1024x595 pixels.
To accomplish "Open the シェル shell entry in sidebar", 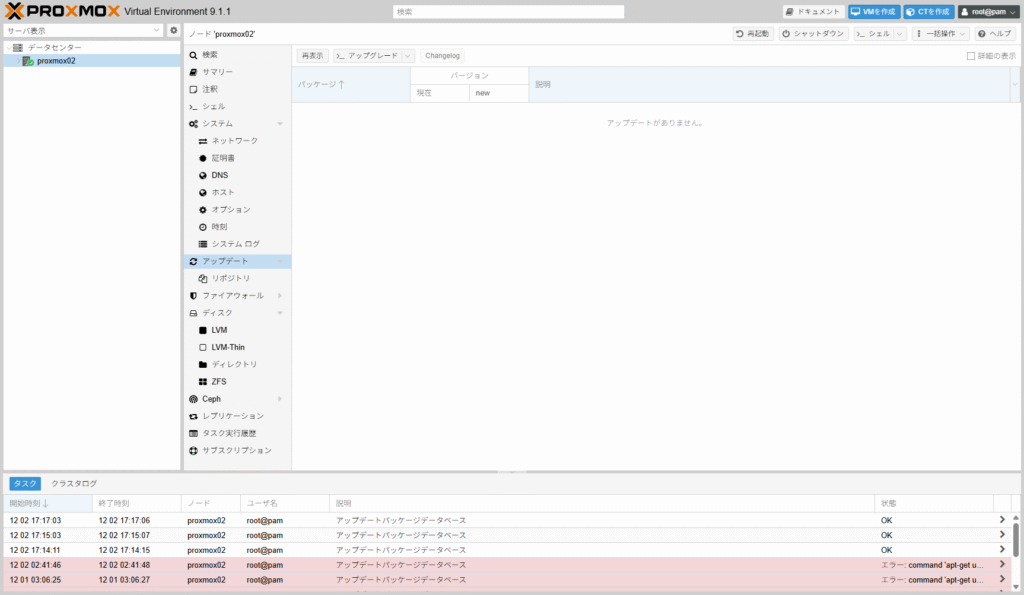I will [x=213, y=106].
